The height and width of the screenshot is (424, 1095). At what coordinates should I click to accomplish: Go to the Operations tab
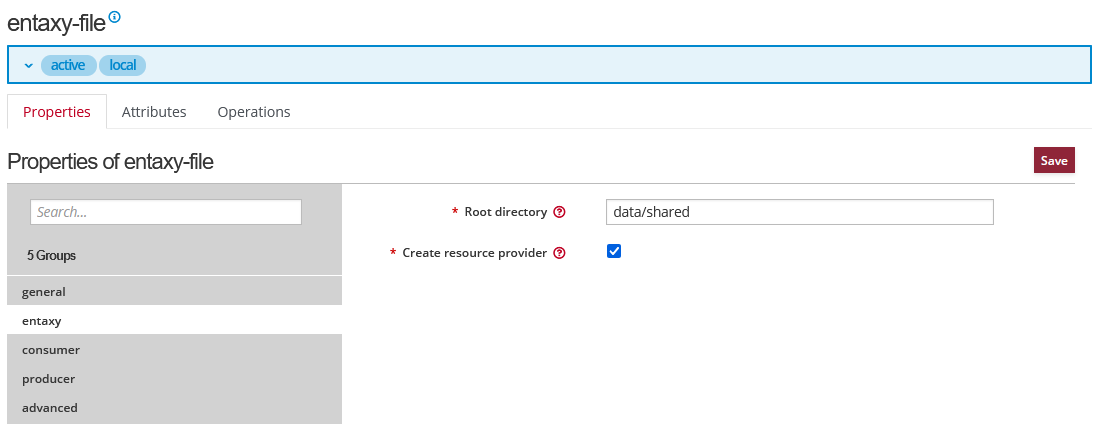tap(254, 112)
